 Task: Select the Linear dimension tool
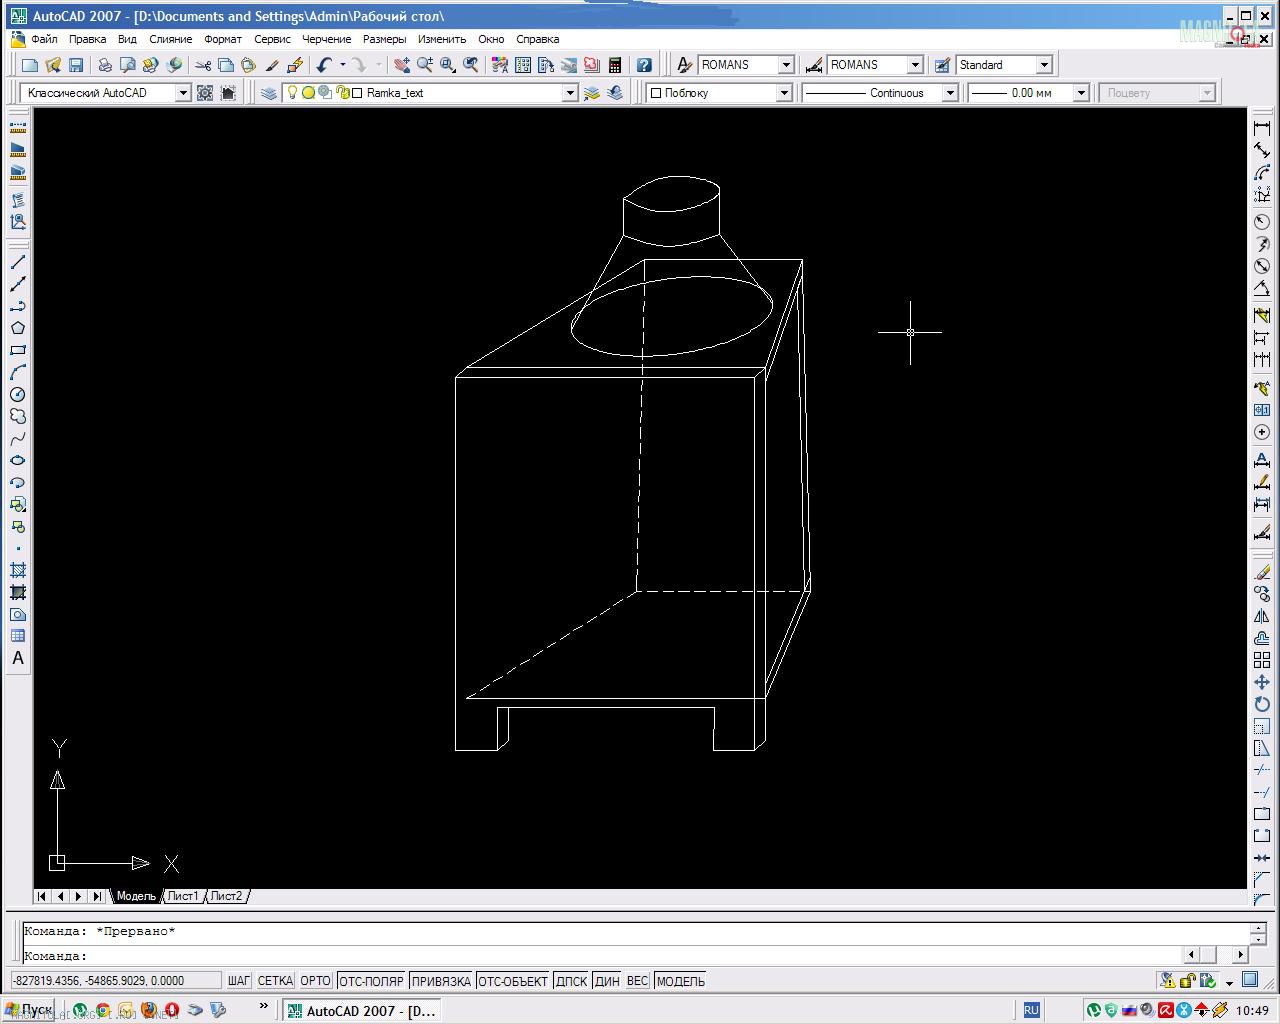coord(1262,128)
